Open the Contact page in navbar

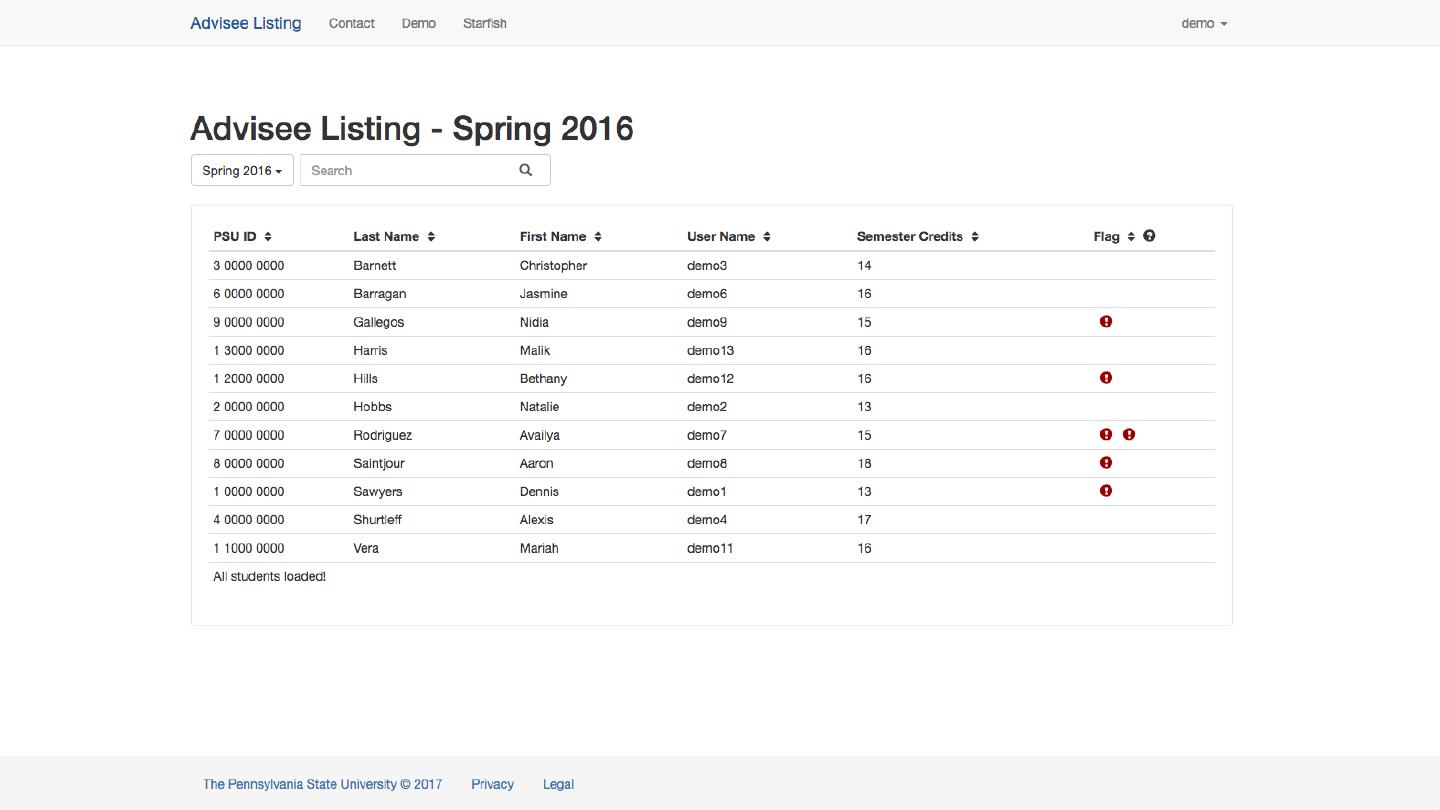point(351,23)
